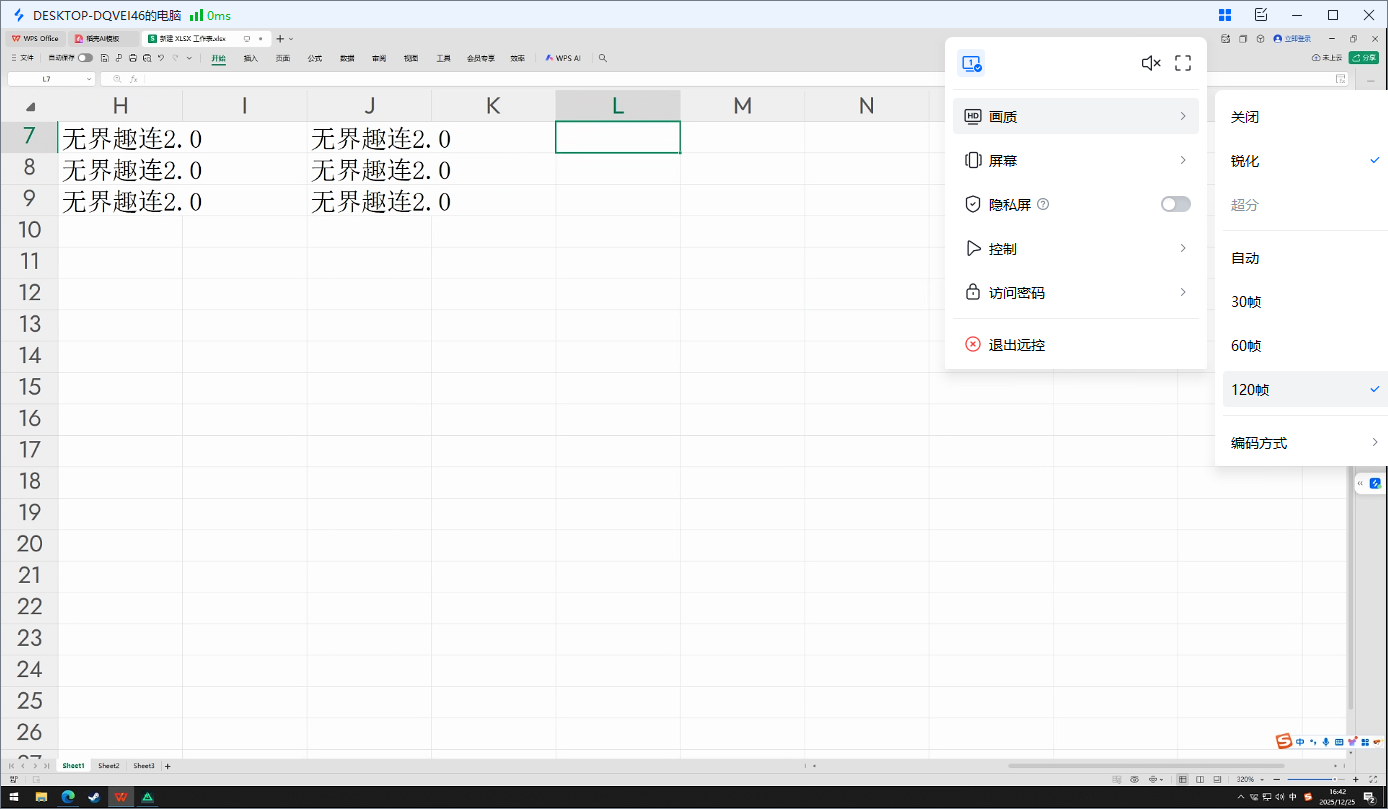Click cell H7 containing 无界趣连2.0
This screenshot has height=809, width=1388.
point(120,138)
